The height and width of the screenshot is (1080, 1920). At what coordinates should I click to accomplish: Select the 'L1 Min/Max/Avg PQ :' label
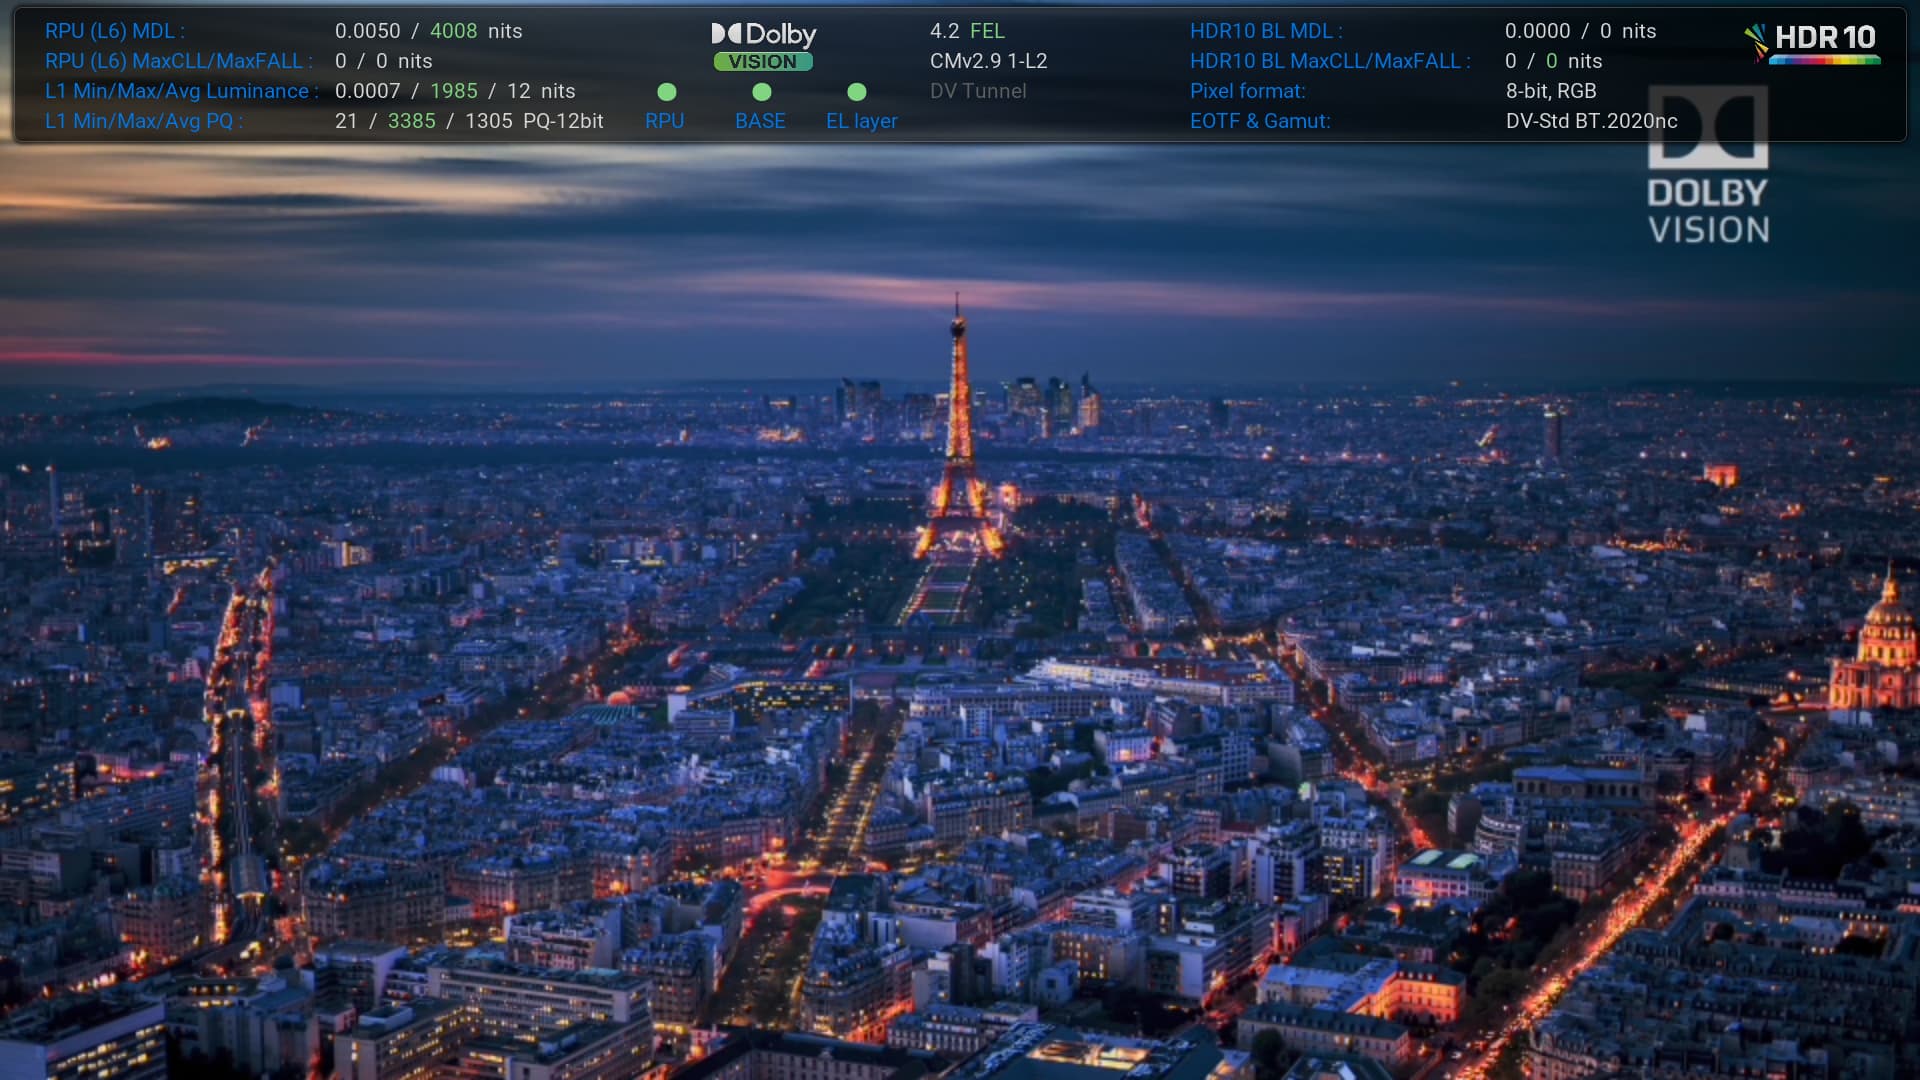pyautogui.click(x=144, y=121)
